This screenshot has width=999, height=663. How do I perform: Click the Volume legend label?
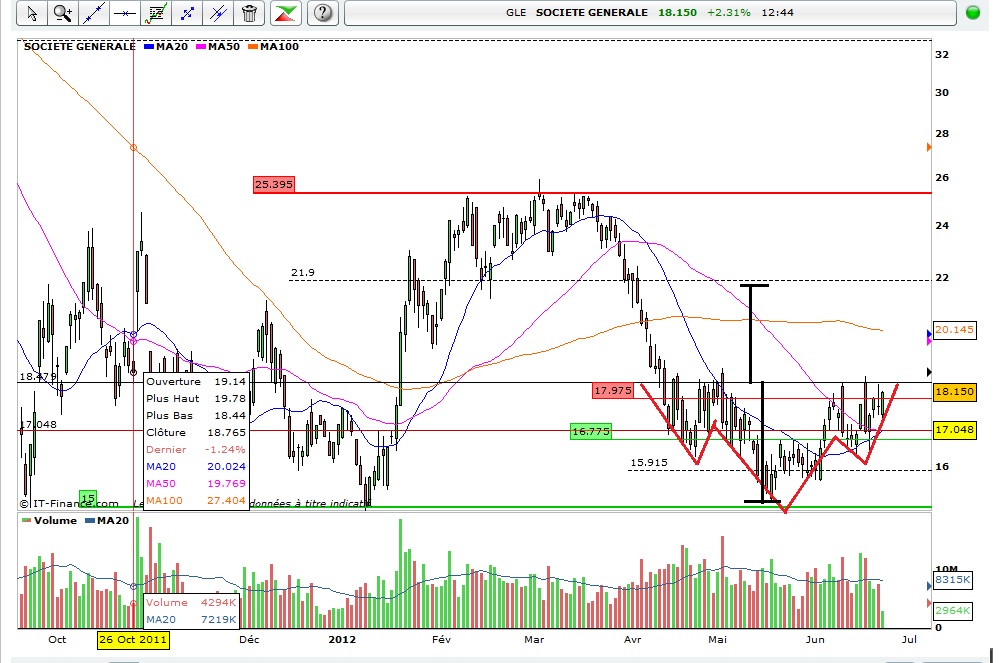tap(55, 520)
